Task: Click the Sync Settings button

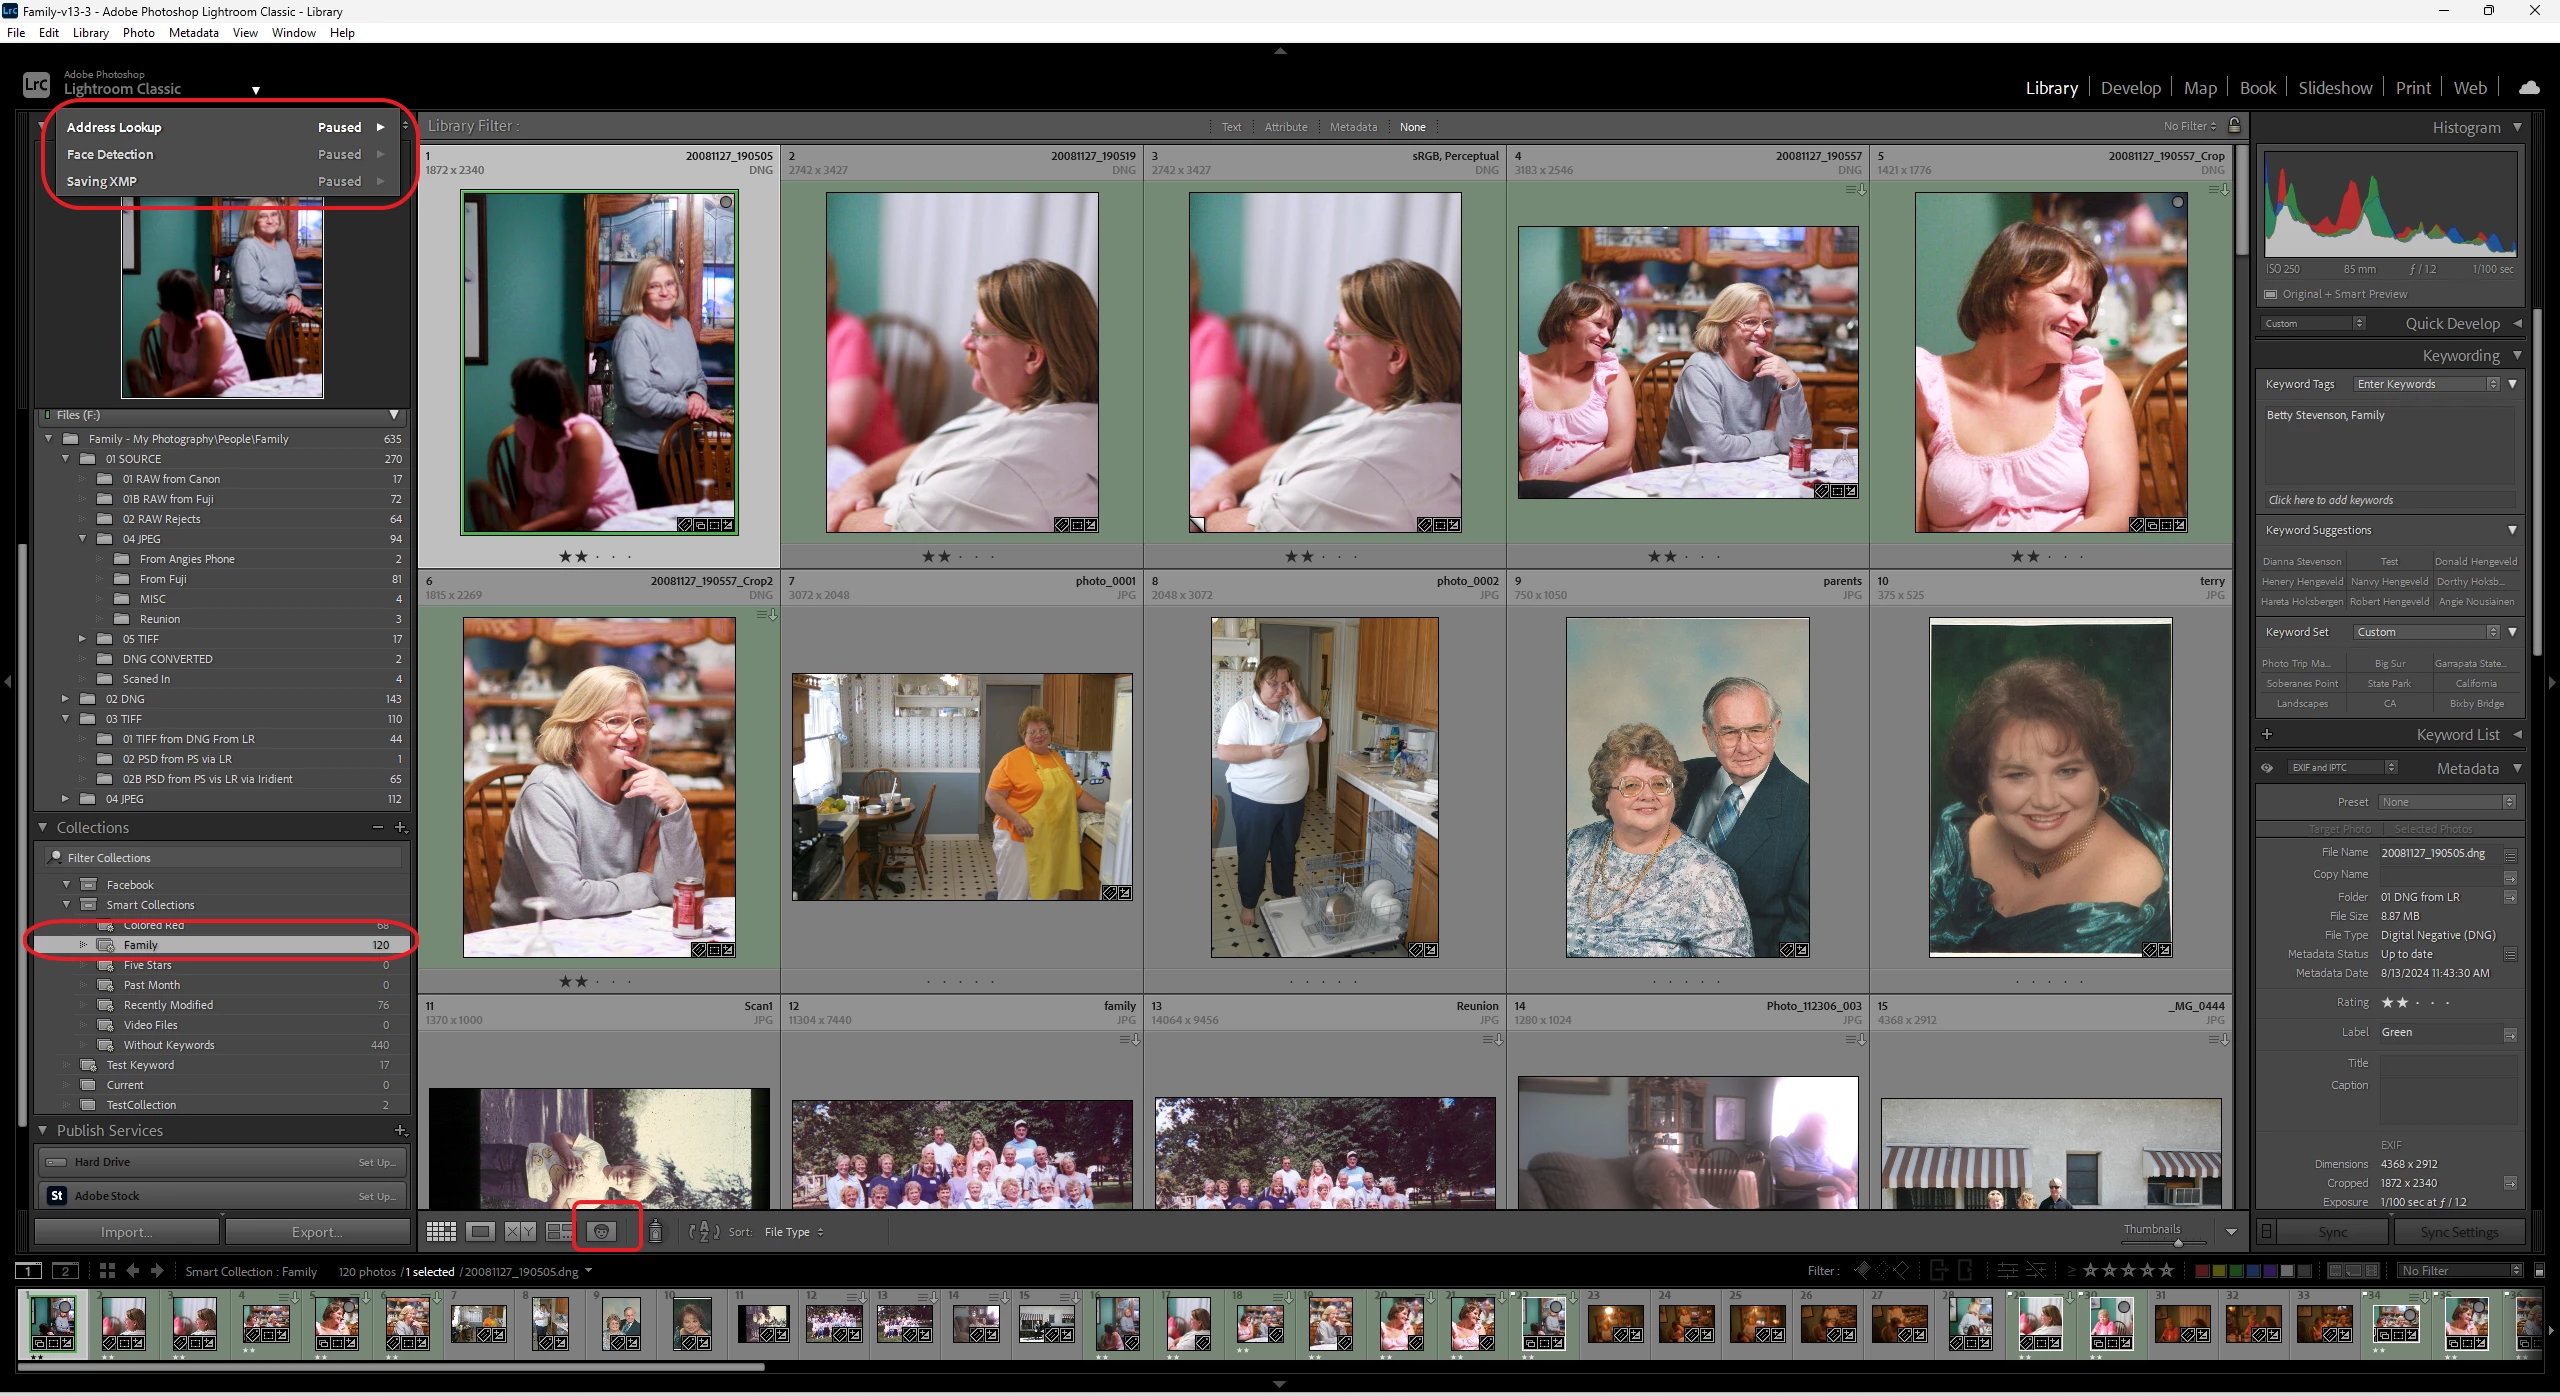Action: [2459, 1232]
